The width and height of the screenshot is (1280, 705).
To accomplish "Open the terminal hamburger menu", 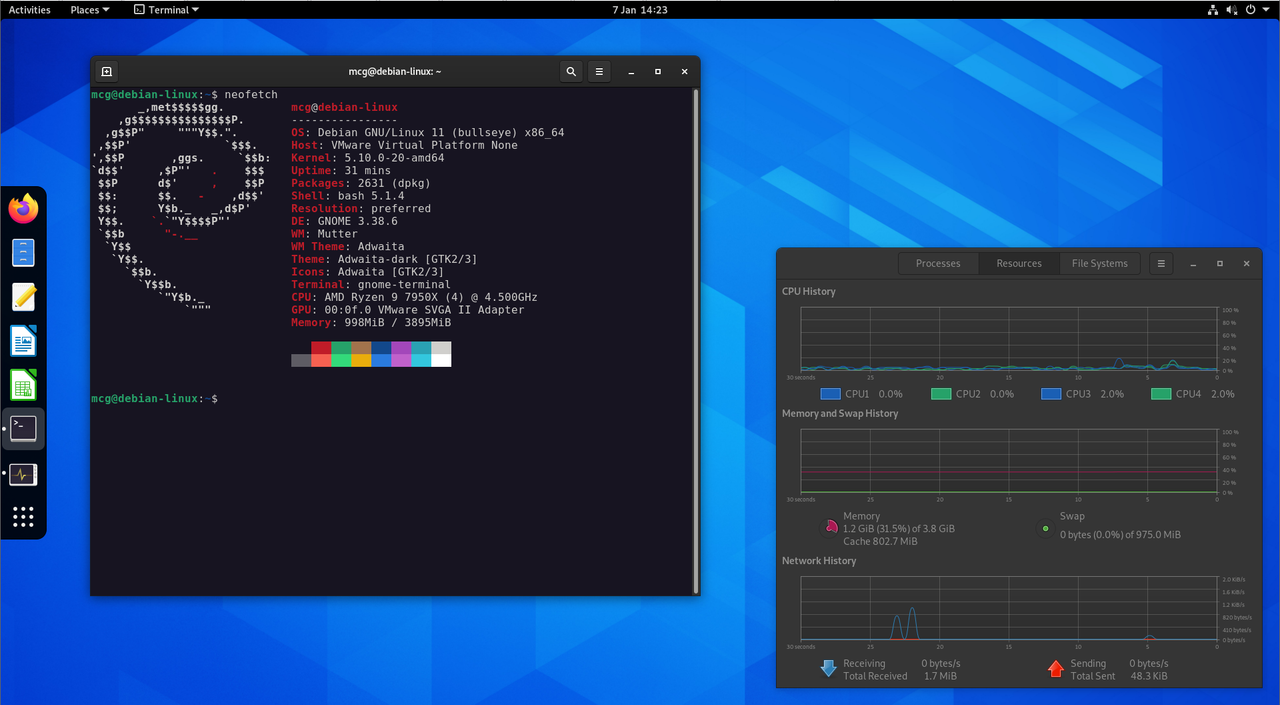I will pos(598,72).
